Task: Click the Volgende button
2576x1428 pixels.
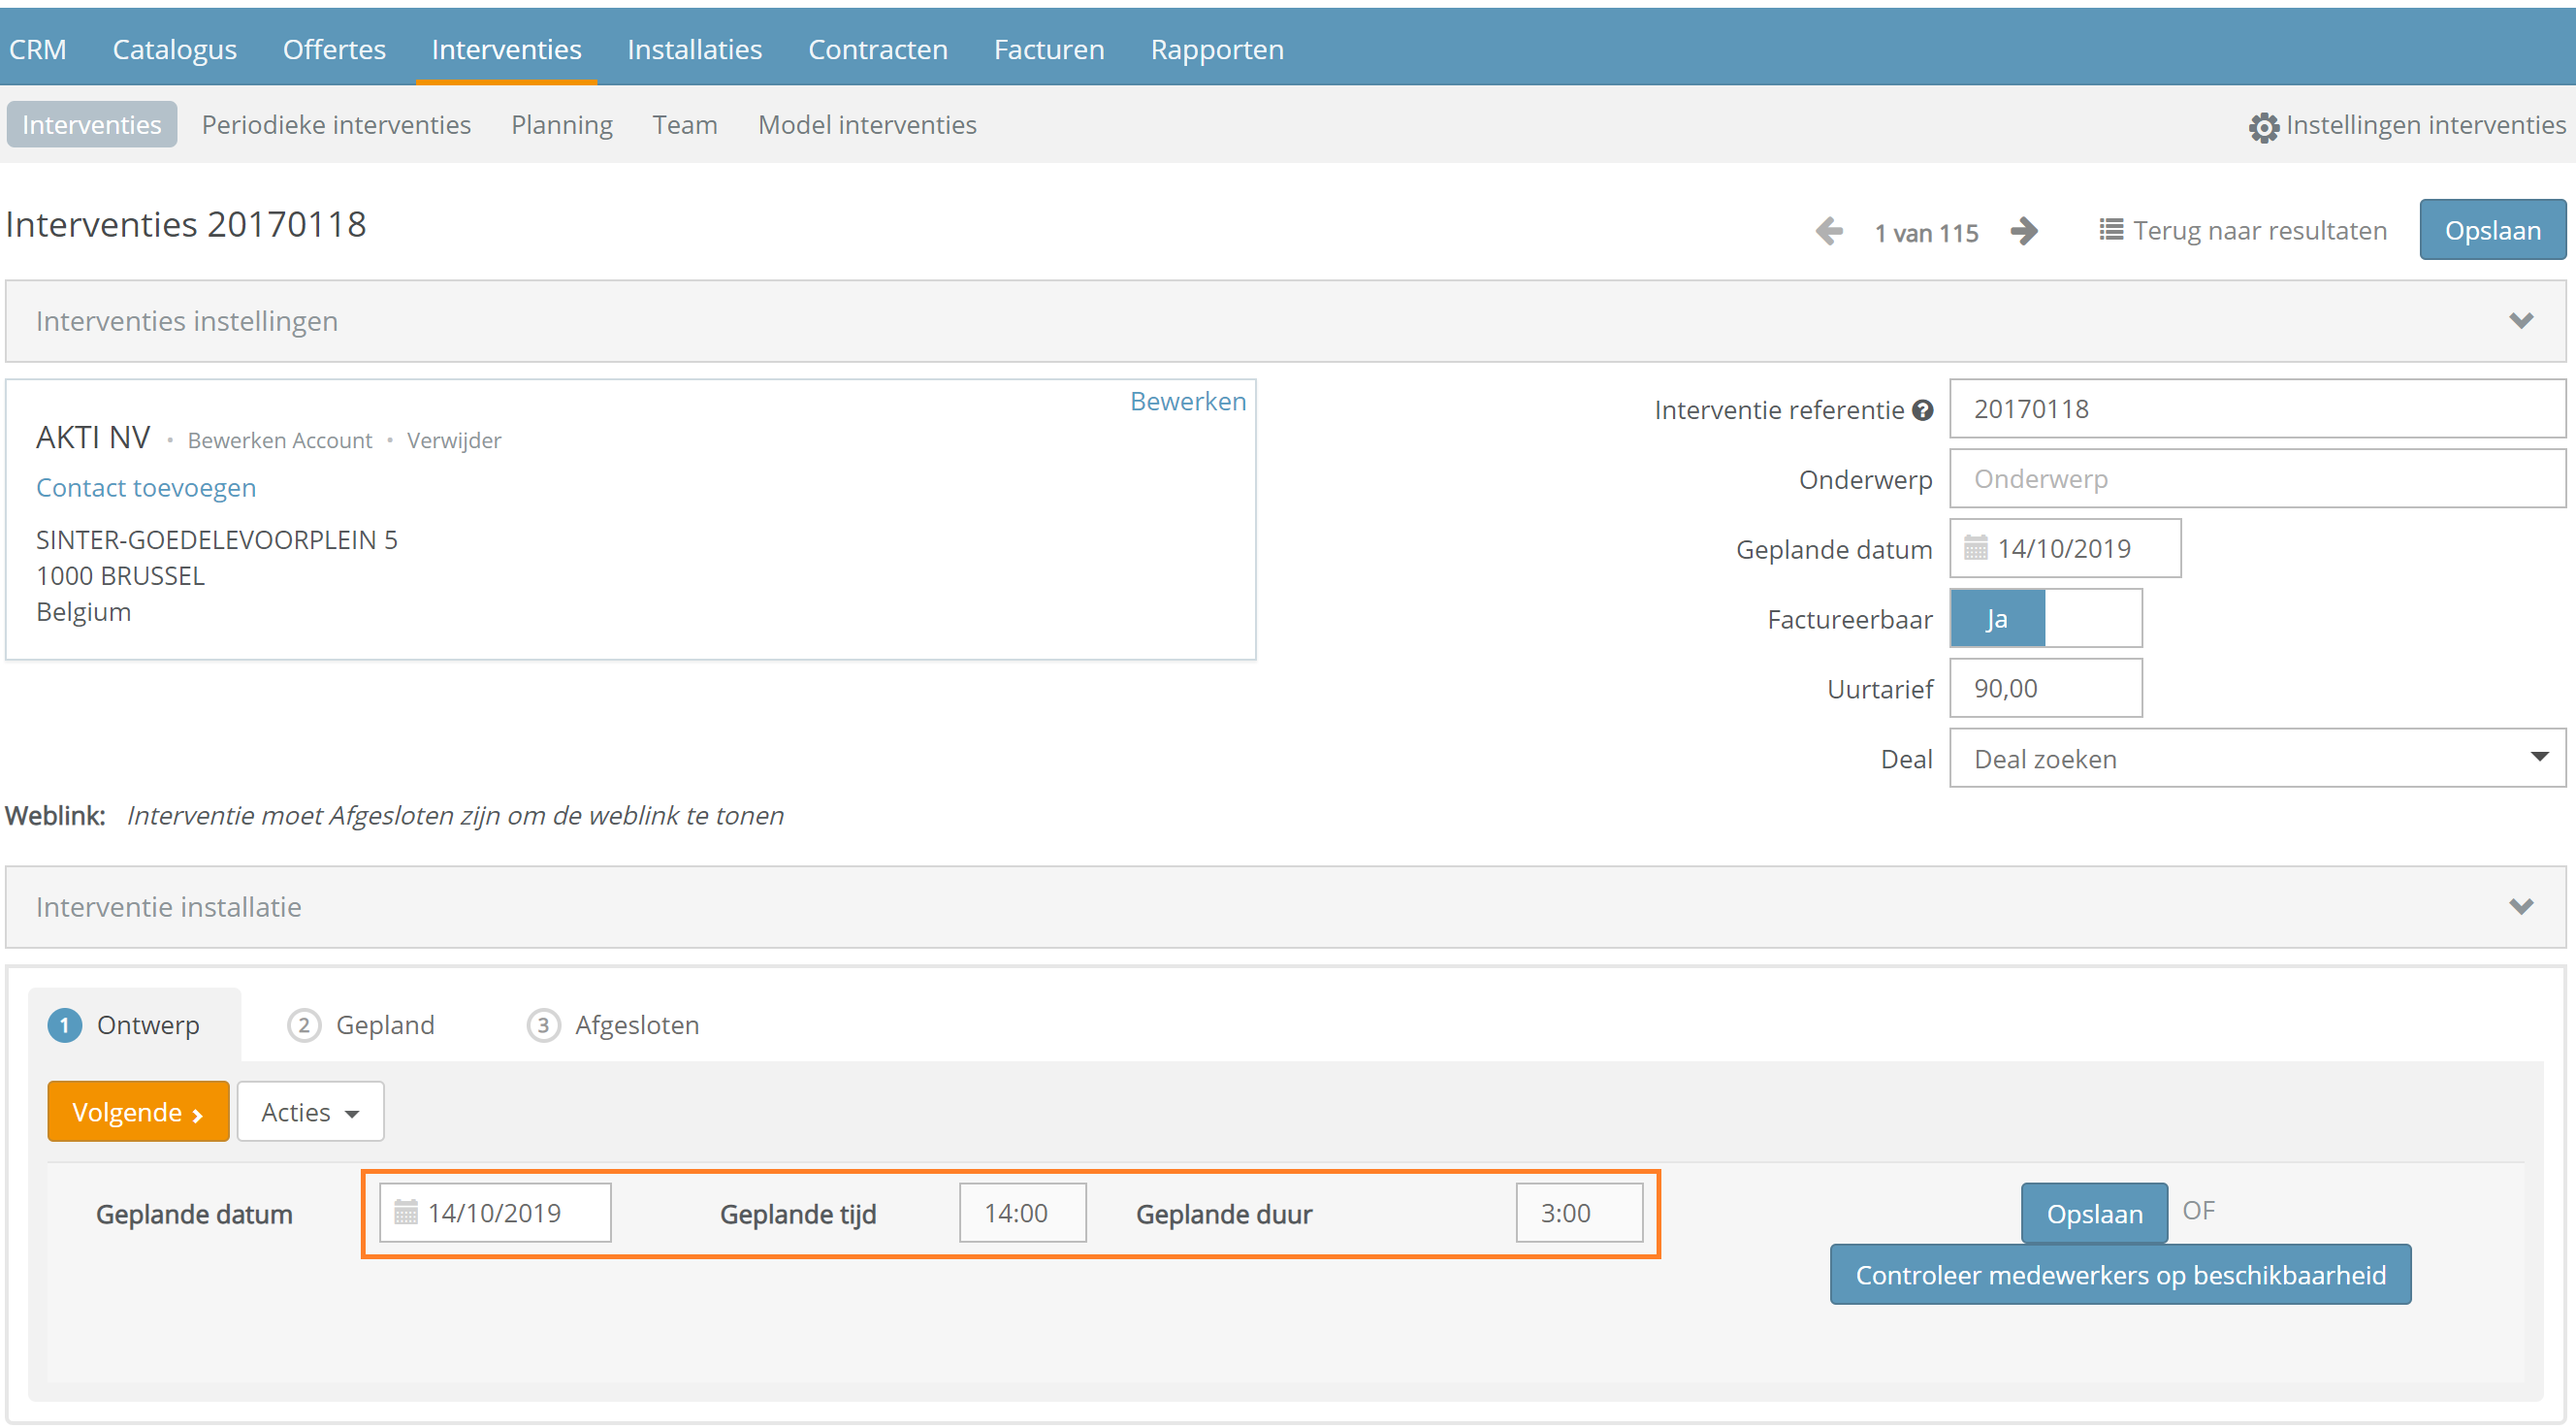Action: [x=138, y=1112]
